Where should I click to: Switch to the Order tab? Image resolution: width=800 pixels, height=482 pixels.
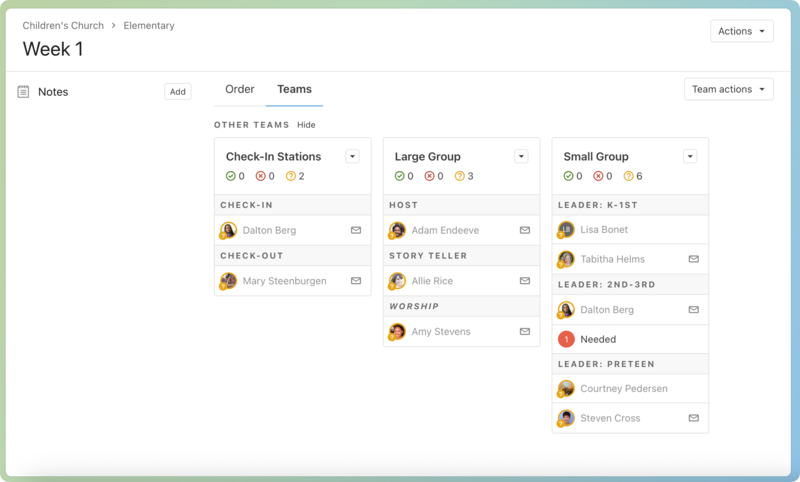click(240, 90)
